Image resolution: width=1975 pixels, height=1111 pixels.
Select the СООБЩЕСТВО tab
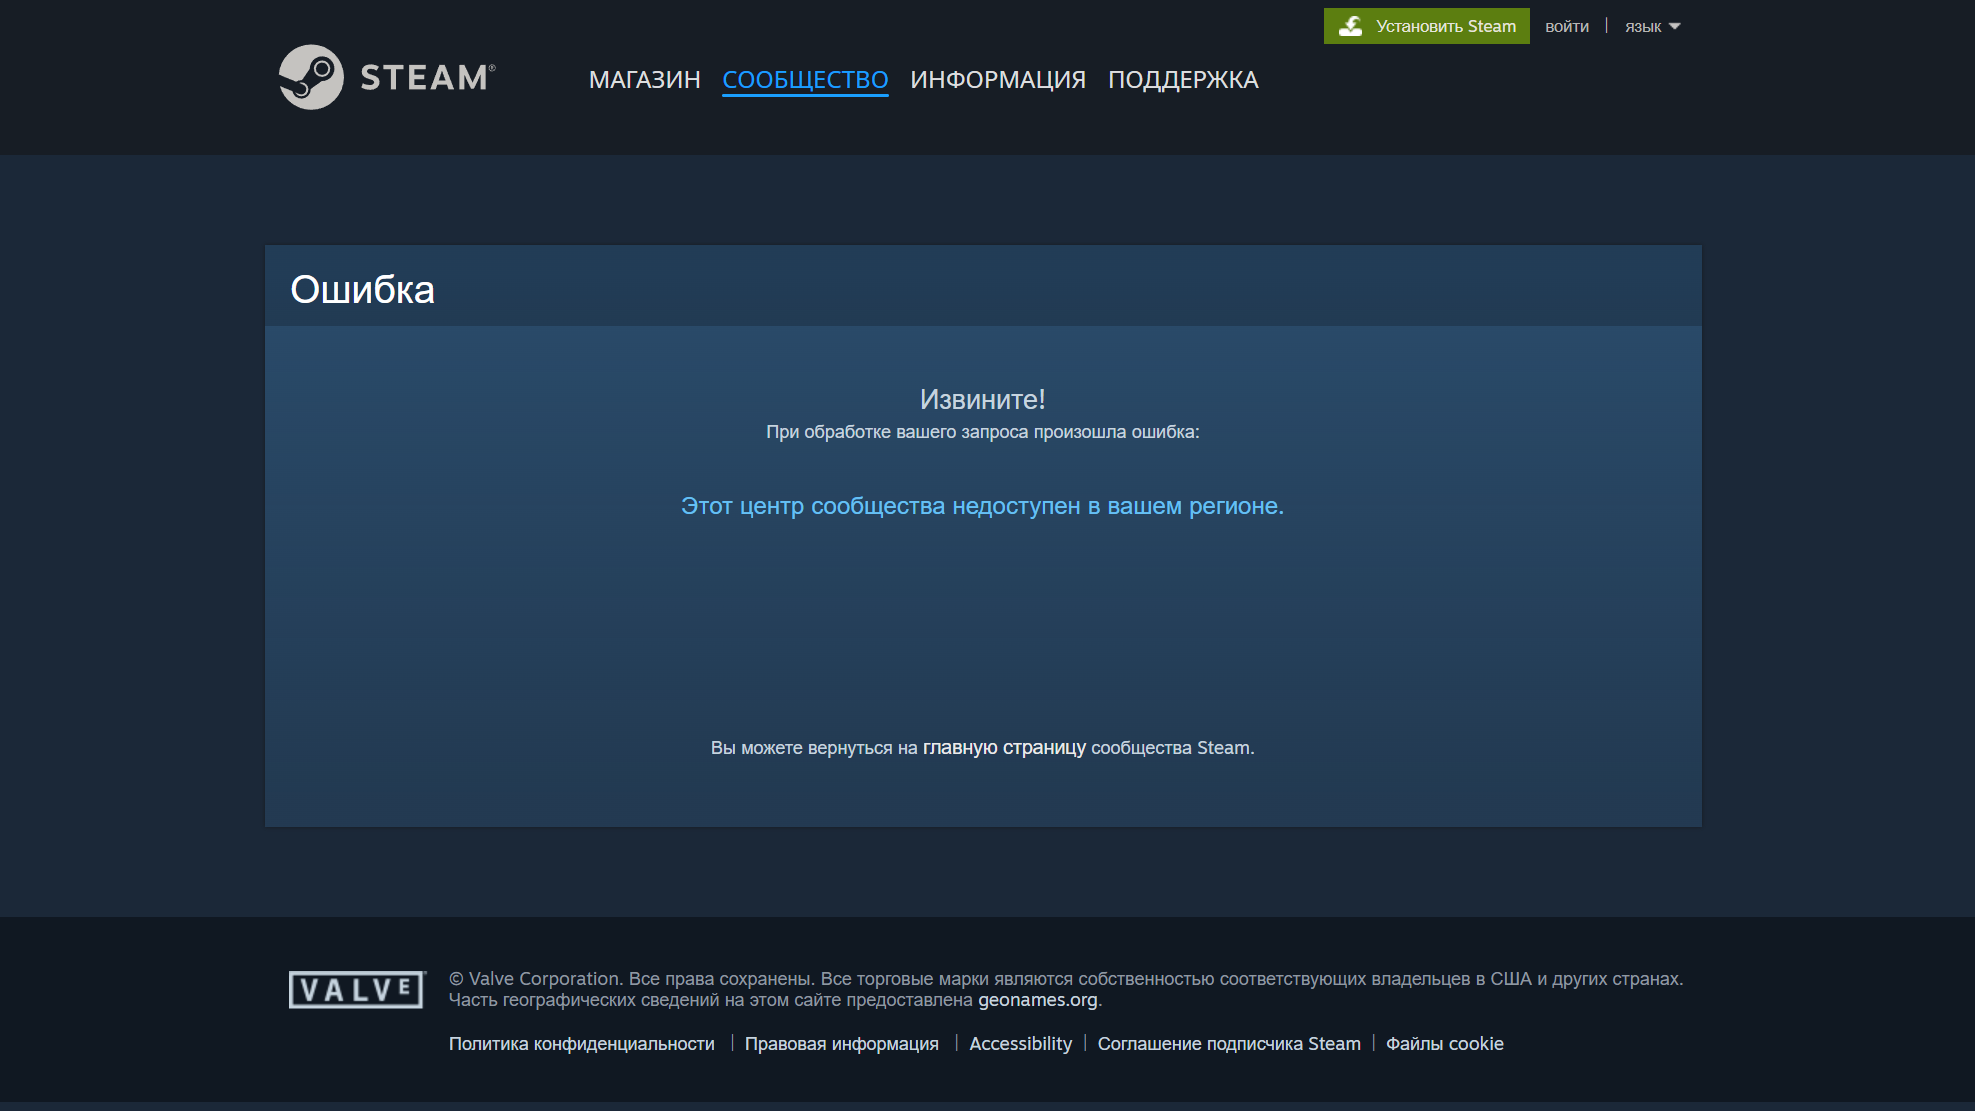805,80
